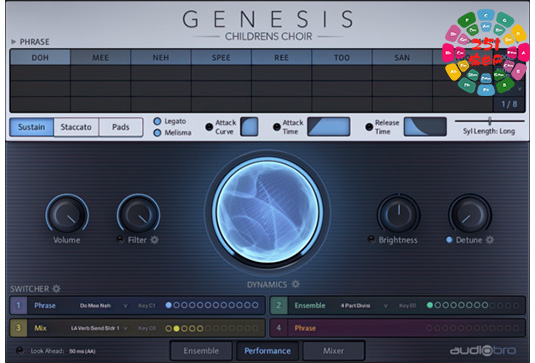Click switcher slot number 3 badge
The height and width of the screenshot is (363, 535).
click(18, 328)
